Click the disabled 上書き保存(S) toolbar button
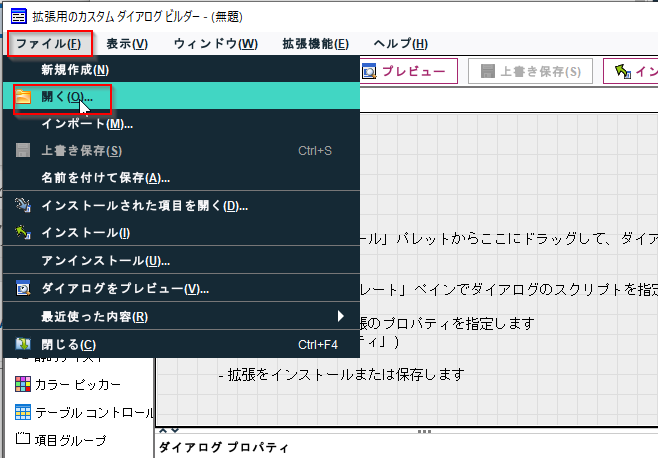The height and width of the screenshot is (458, 658). [530, 71]
